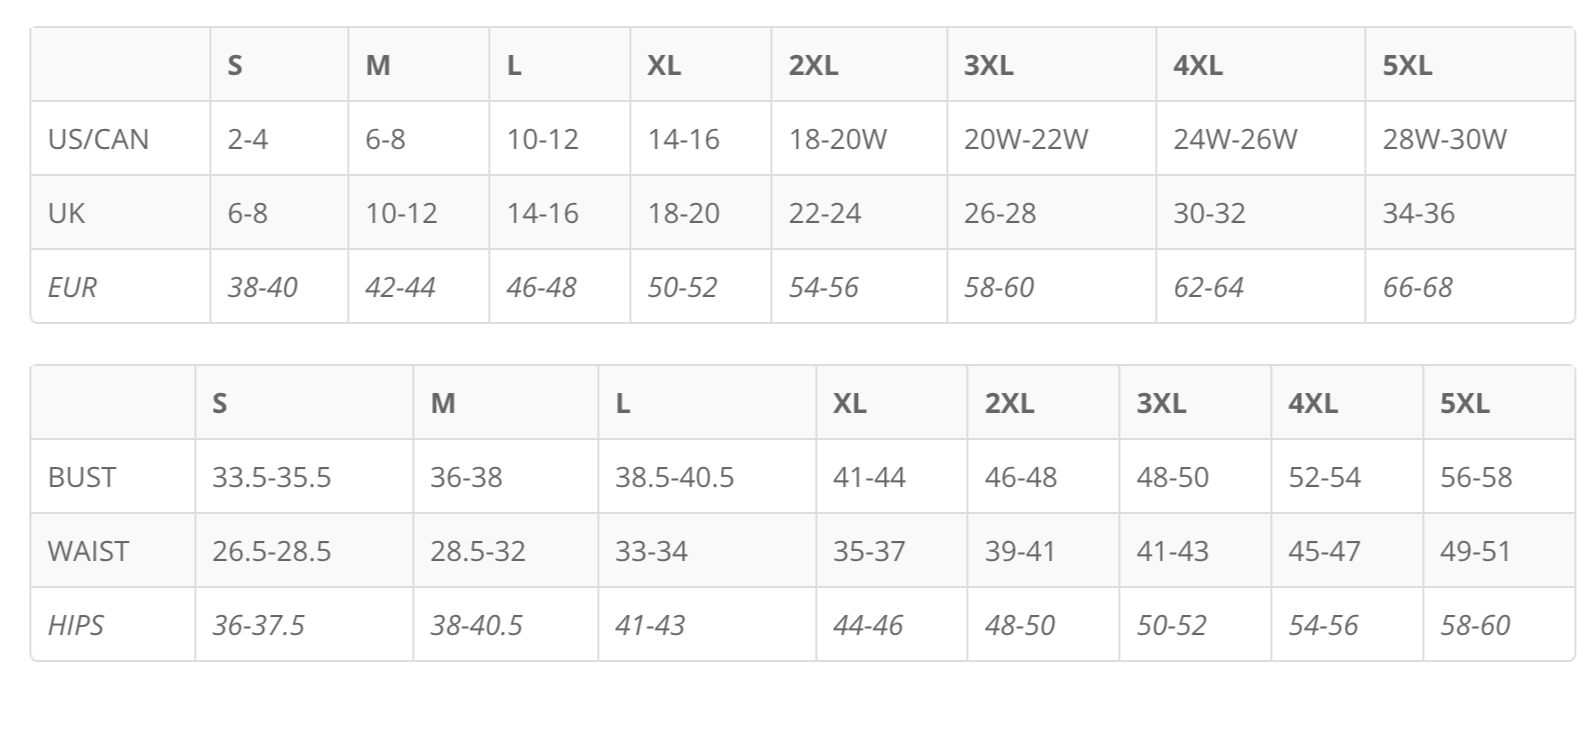Screen dimensions: 1595x751
Task: Select the 24W-26W size cell
Action: 1235,139
